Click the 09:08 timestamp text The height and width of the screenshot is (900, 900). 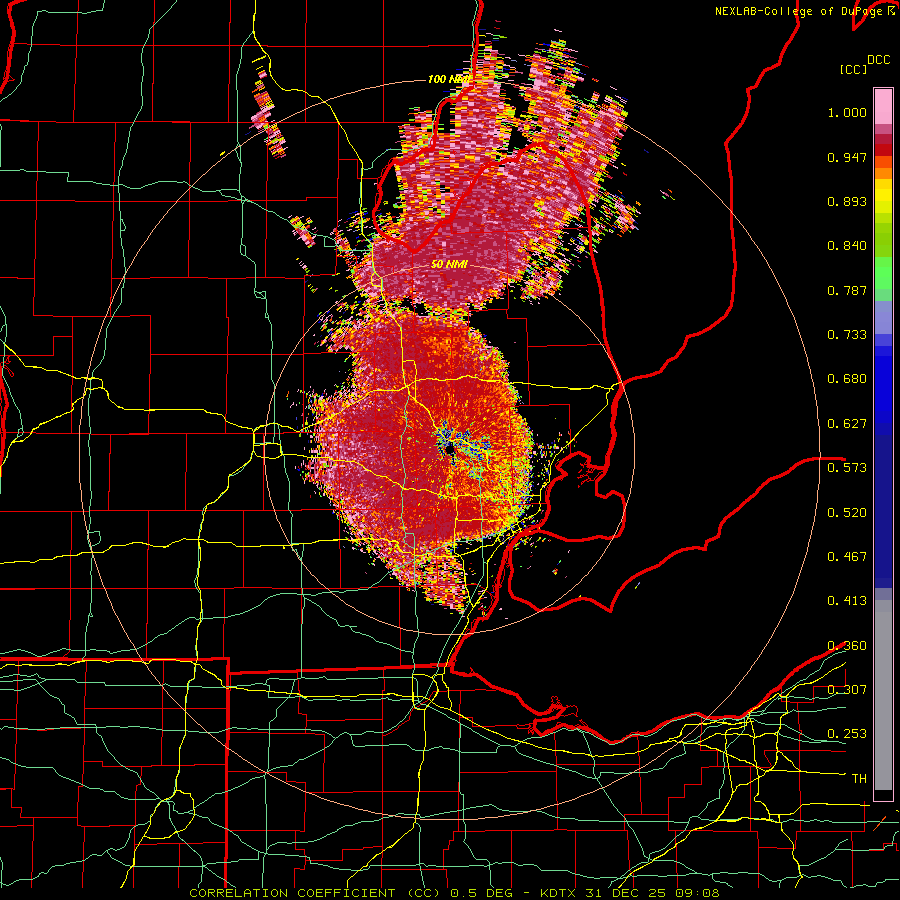698,893
